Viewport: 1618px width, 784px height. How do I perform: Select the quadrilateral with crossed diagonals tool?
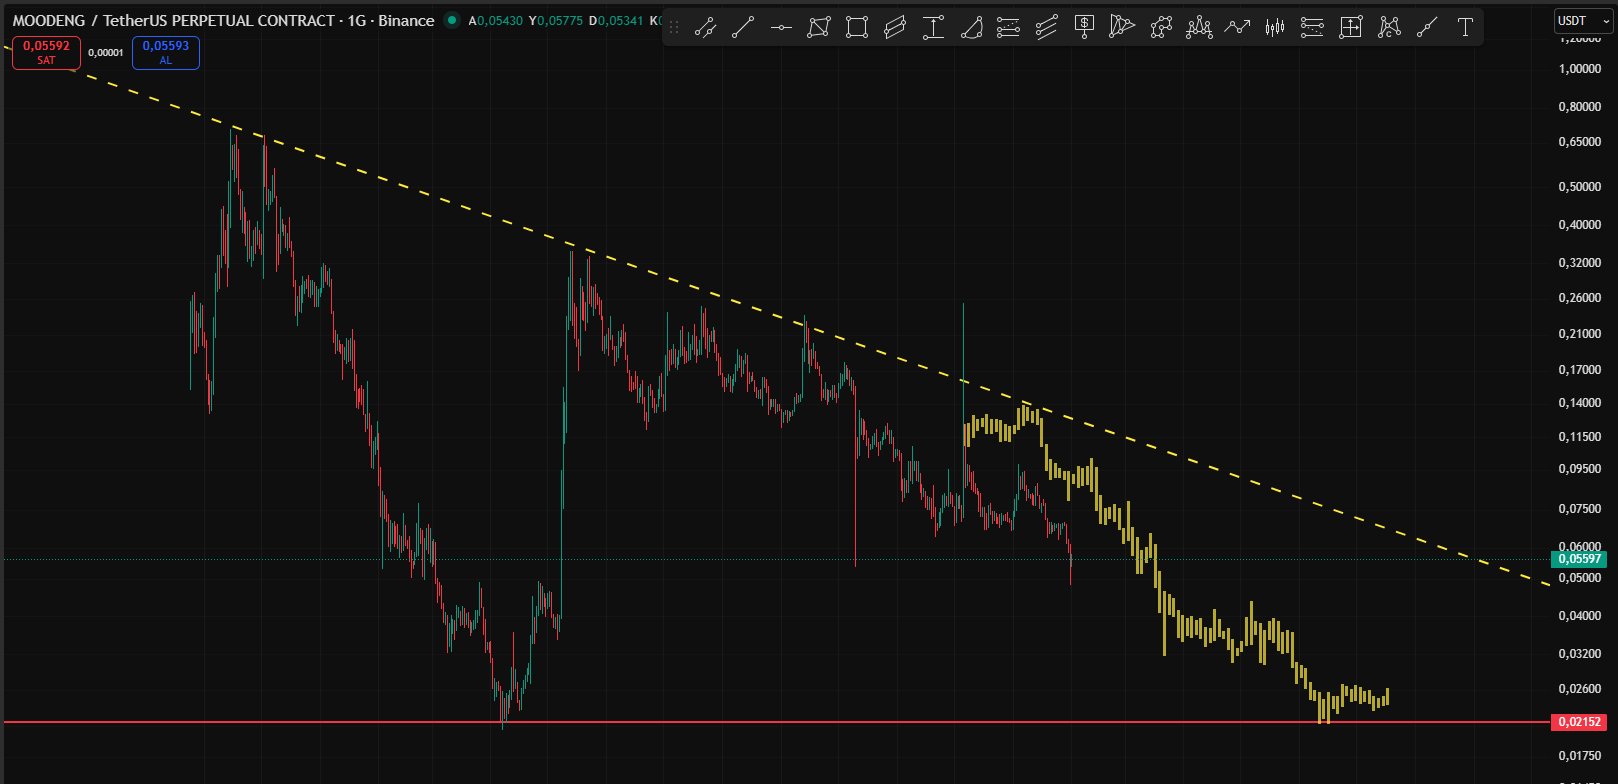click(819, 28)
